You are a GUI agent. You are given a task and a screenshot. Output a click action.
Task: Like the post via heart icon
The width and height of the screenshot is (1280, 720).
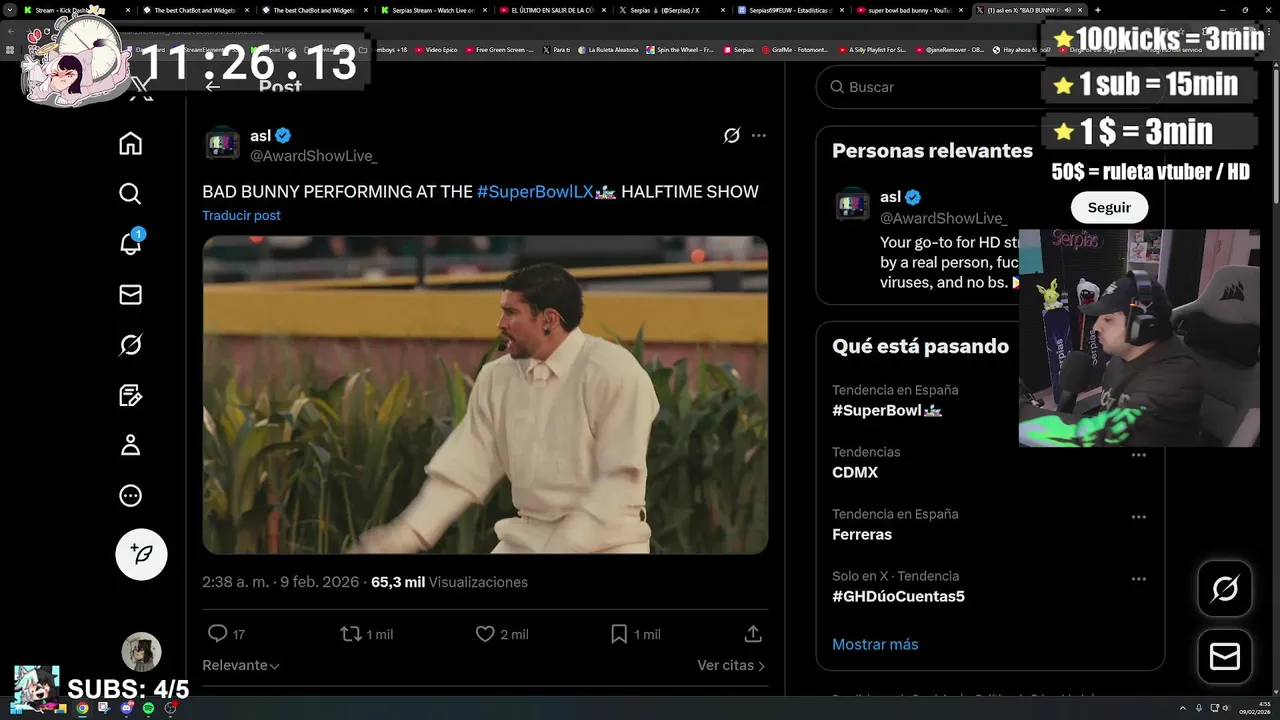(501, 634)
